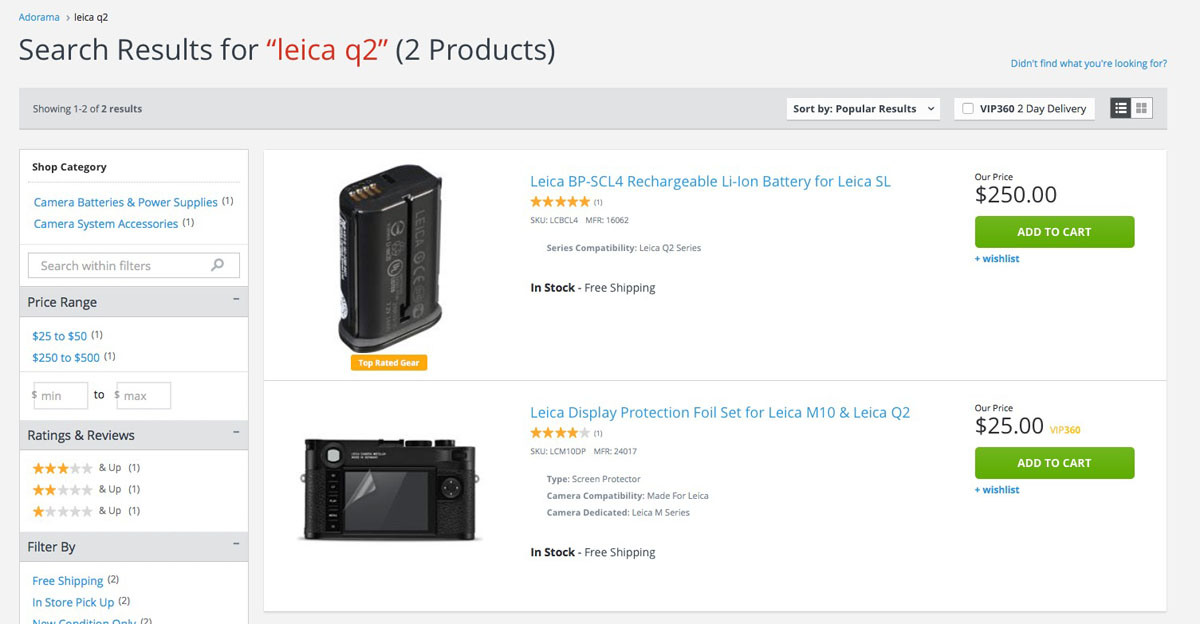This screenshot has height=624, width=1200.
Task: Collapse the Ratings & Reviews section
Action: 236,433
